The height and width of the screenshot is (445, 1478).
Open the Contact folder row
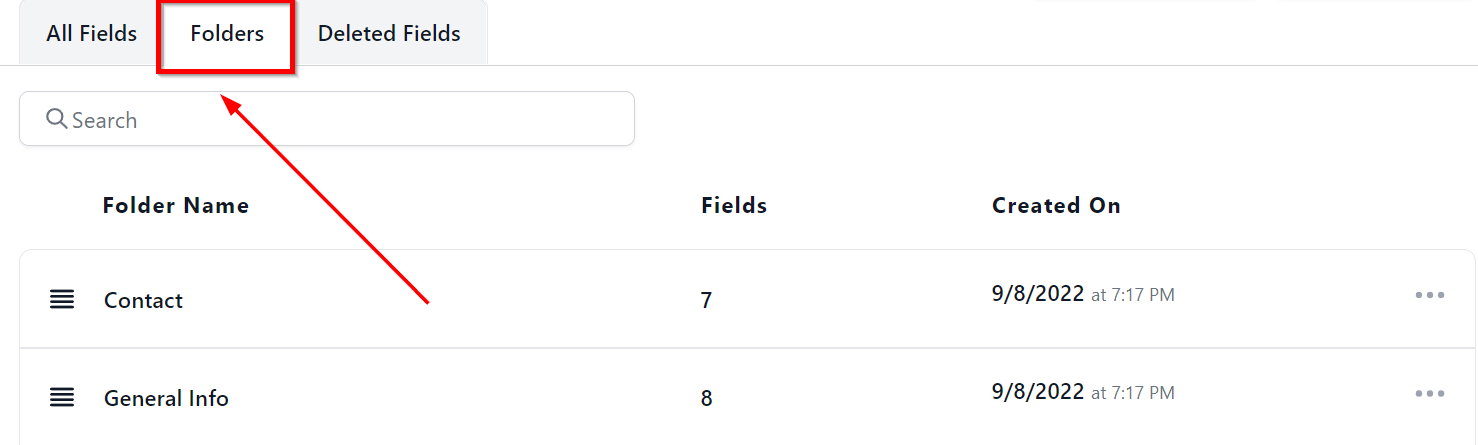coord(143,300)
